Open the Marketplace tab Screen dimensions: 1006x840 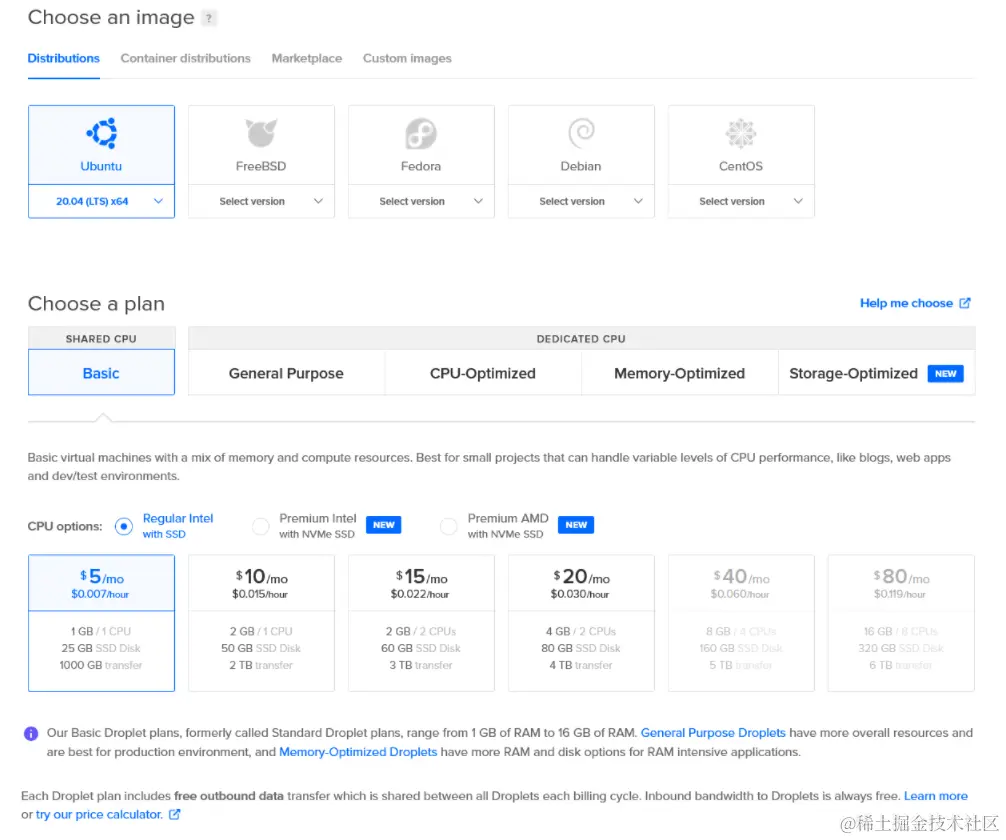[307, 58]
